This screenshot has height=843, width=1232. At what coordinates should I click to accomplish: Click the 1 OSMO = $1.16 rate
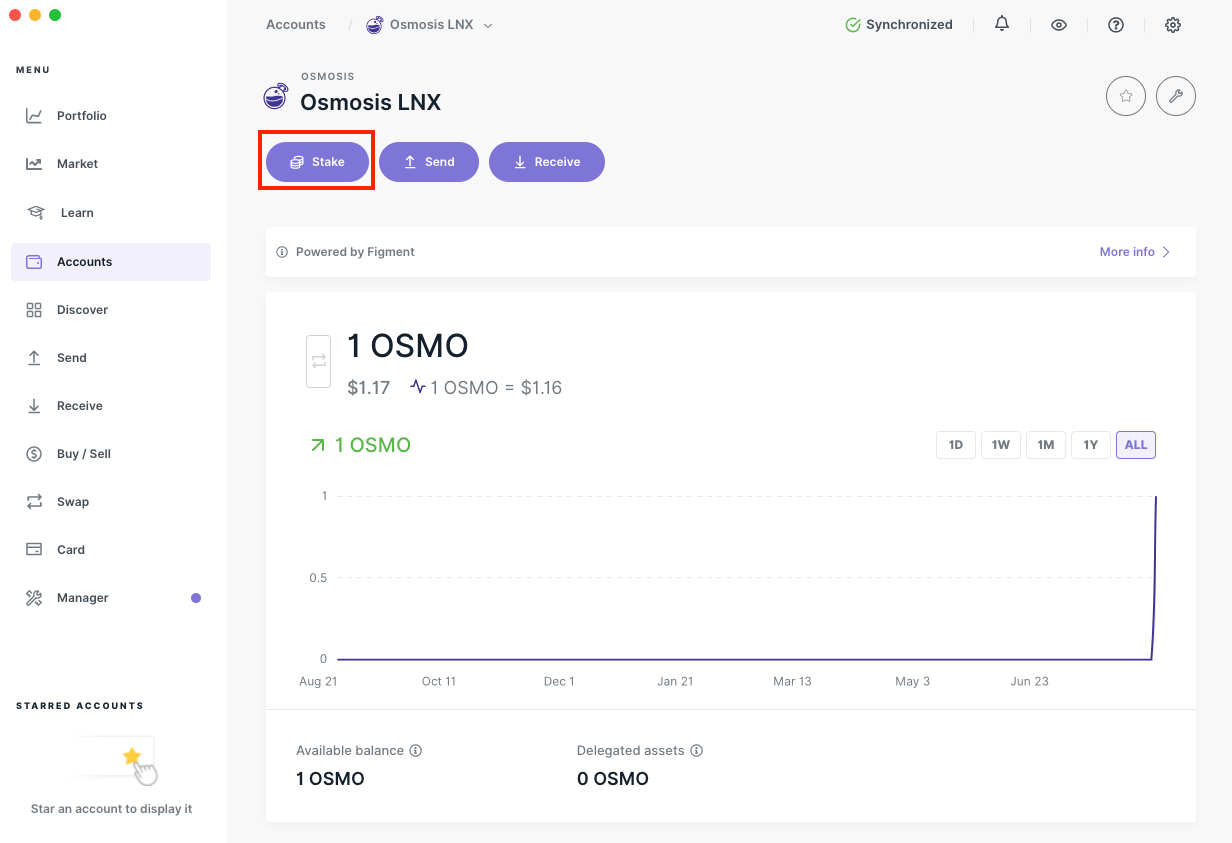496,388
